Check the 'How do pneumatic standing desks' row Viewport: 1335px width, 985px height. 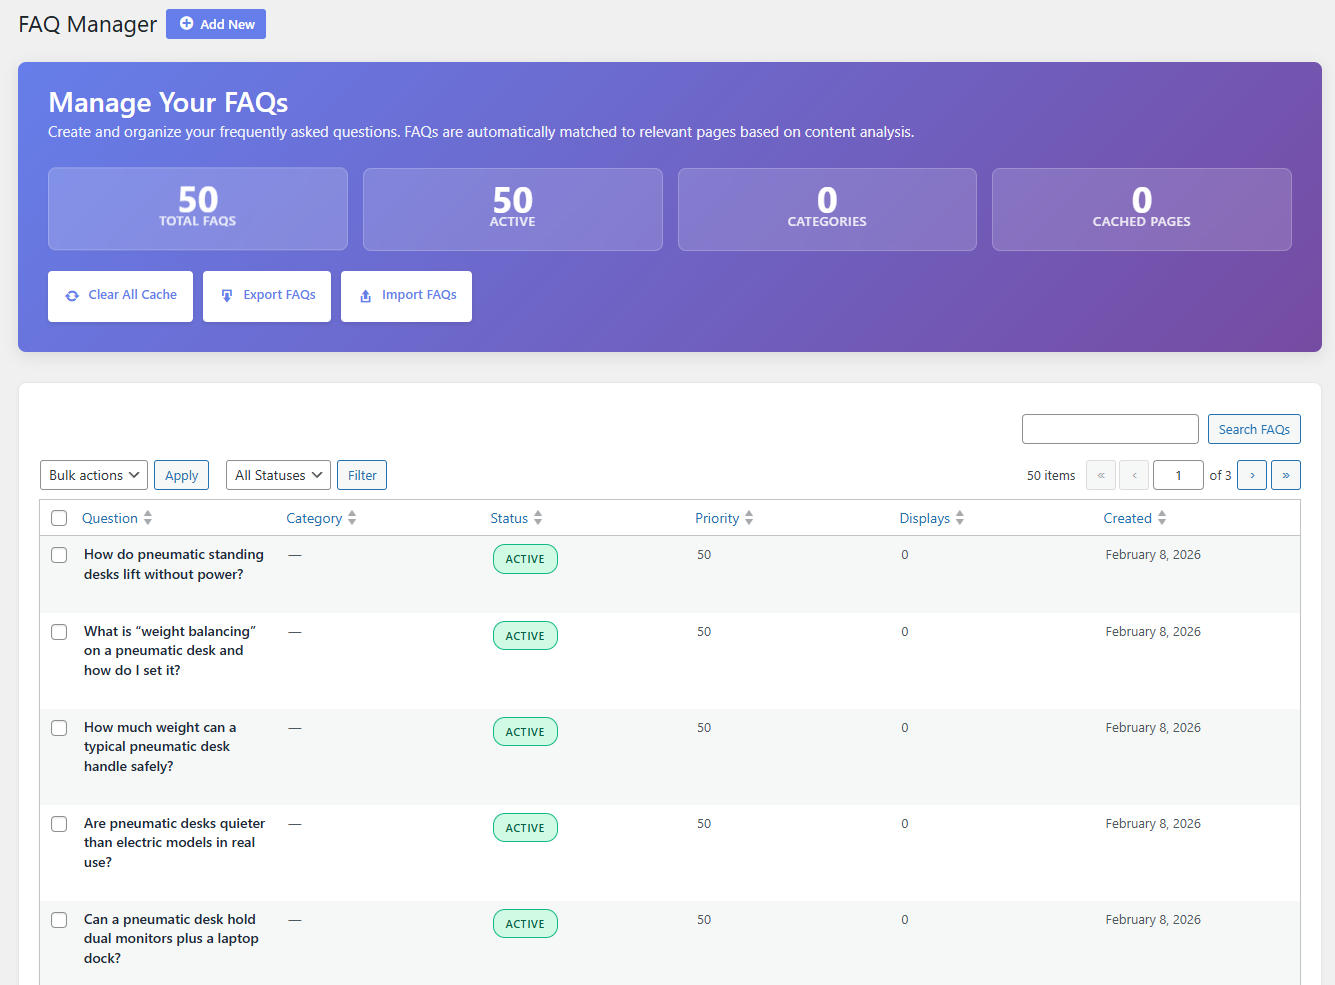(x=59, y=555)
